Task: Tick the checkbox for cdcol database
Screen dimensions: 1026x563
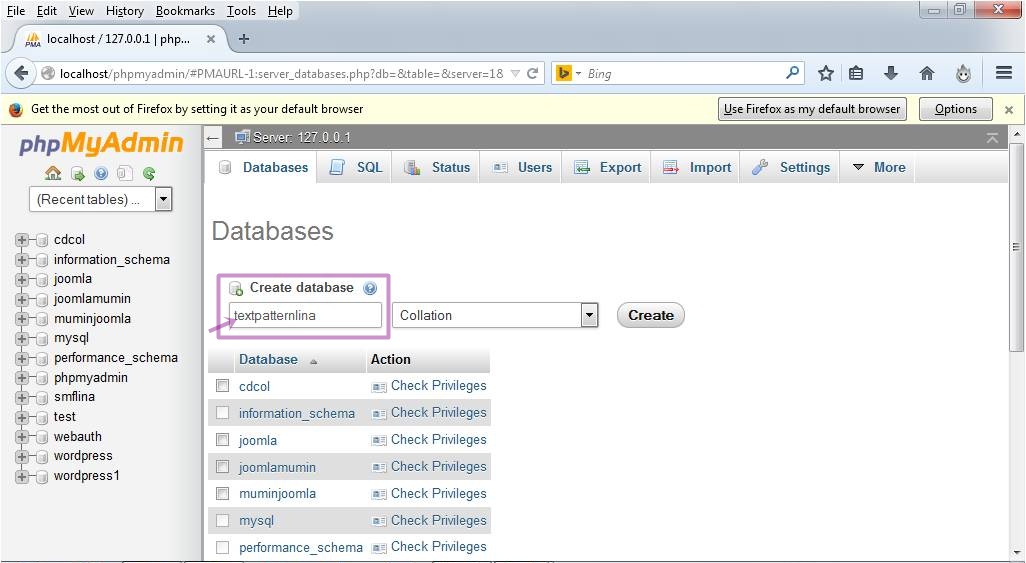Action: (x=222, y=386)
